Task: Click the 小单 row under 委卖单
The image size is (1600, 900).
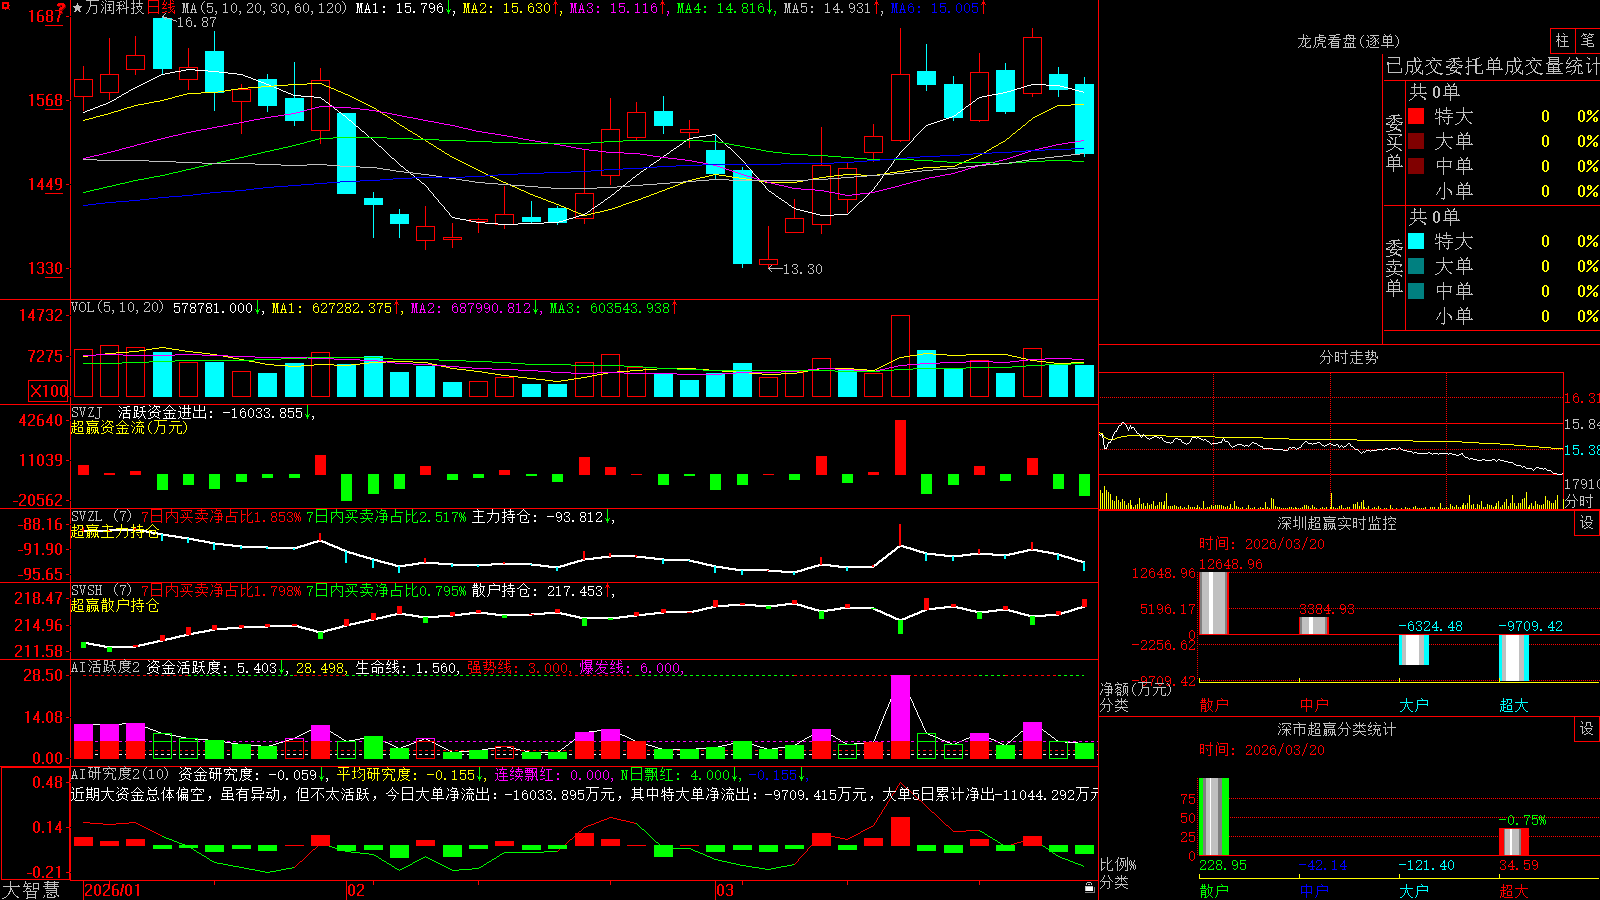Action: click(1503, 316)
